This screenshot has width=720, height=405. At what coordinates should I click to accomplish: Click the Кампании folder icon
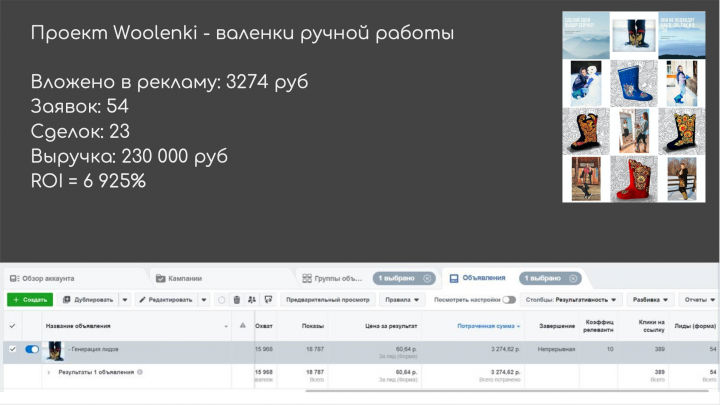click(x=160, y=278)
